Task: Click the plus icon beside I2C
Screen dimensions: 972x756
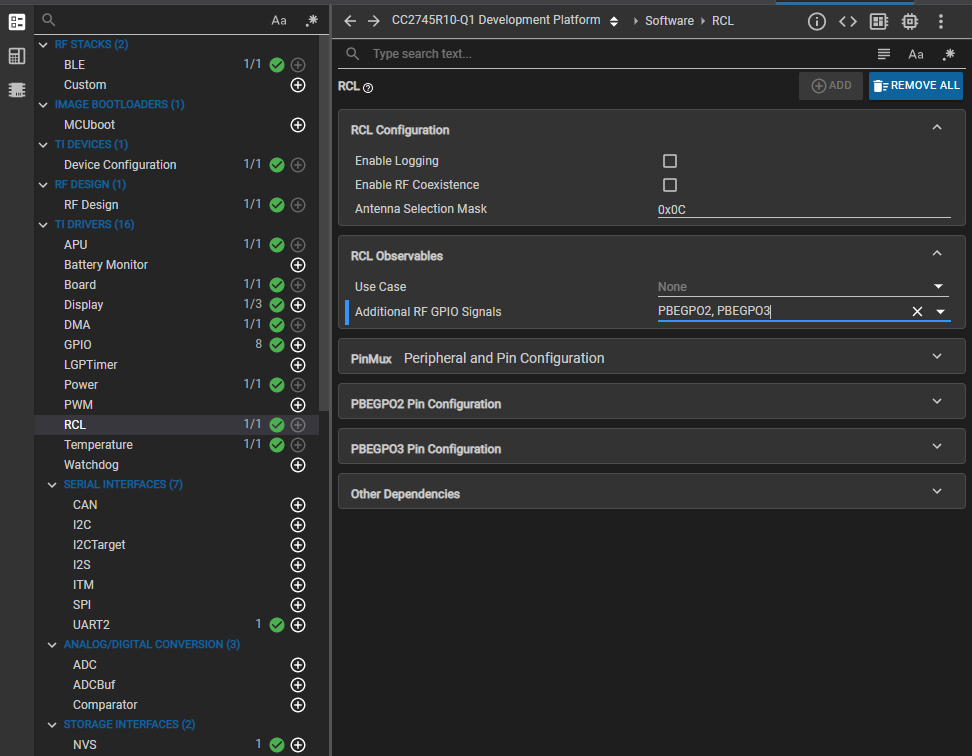Action: click(297, 525)
